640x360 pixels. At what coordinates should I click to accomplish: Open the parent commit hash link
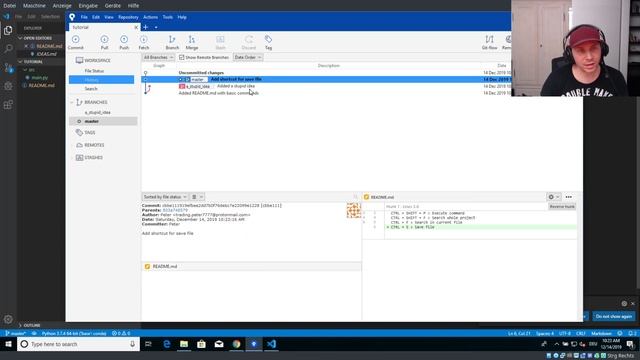tap(175, 210)
